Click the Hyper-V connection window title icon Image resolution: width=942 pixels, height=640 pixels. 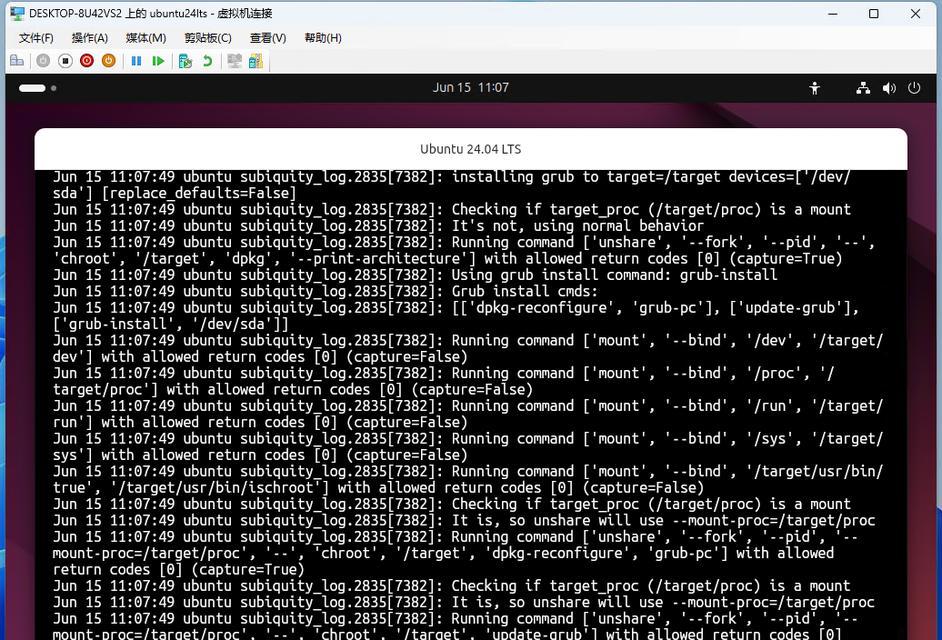click(x=17, y=13)
